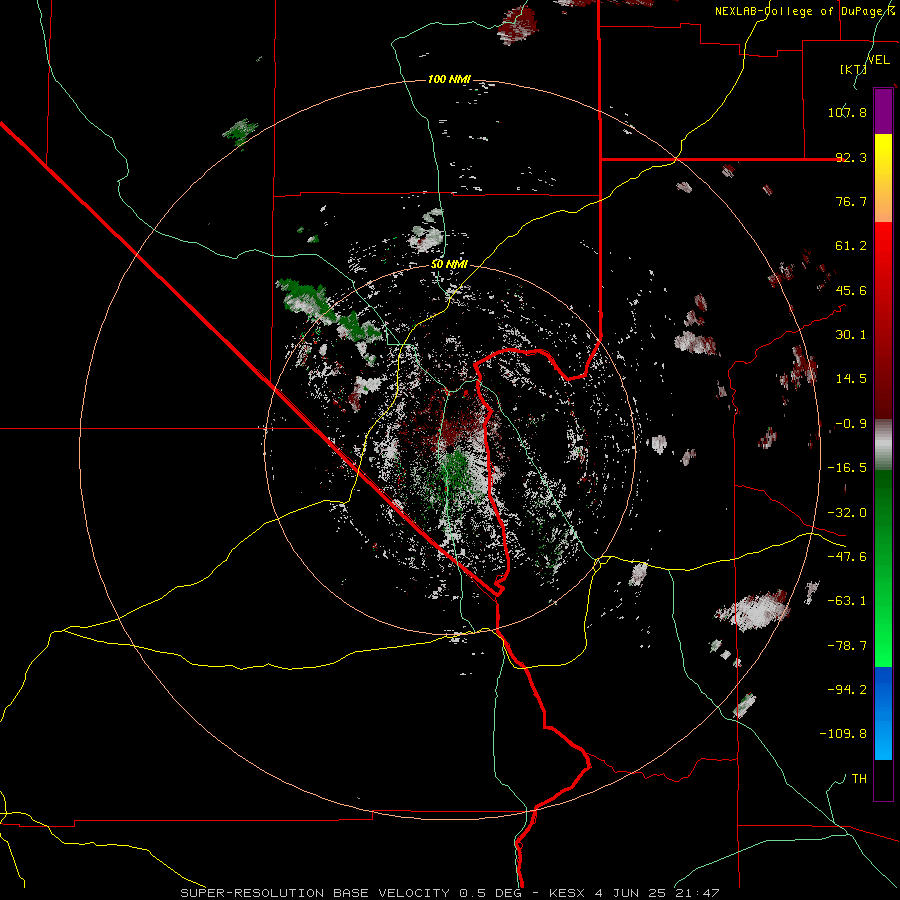Click the 30.1 legend value

pos(851,335)
